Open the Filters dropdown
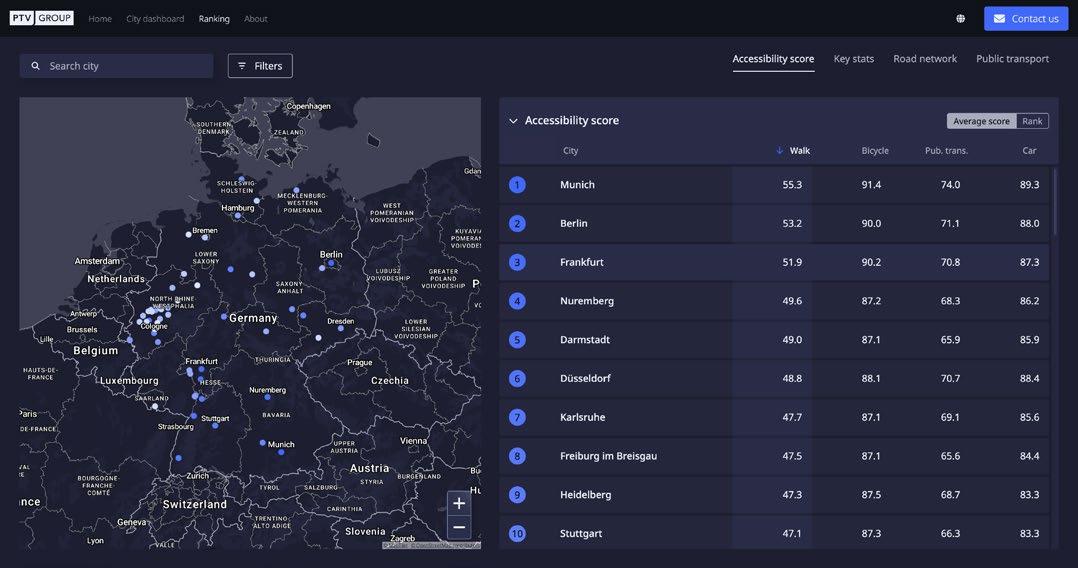 (260, 66)
